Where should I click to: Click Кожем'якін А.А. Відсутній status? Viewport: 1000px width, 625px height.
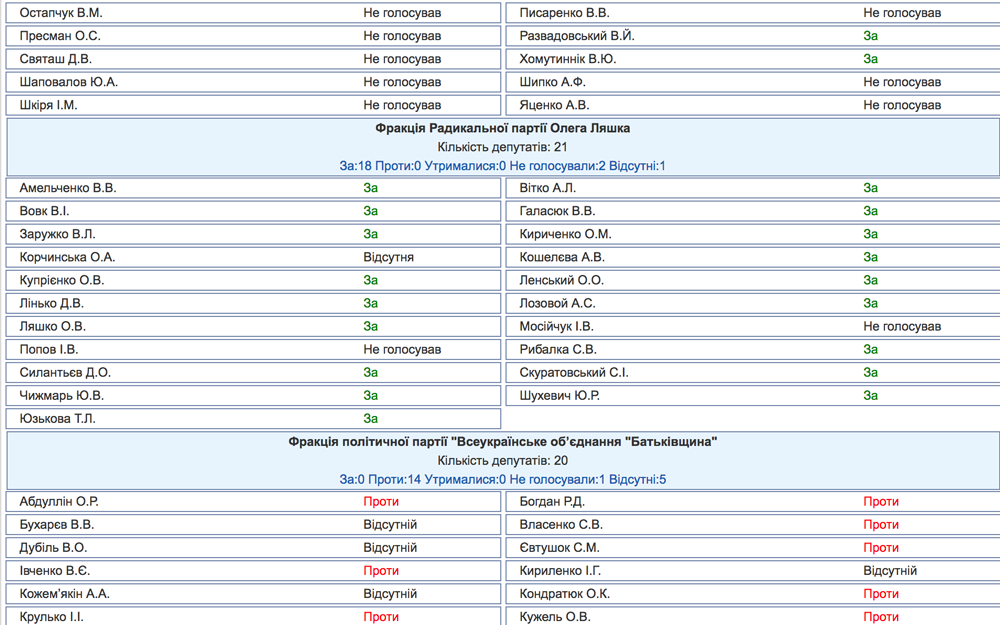(x=390, y=594)
